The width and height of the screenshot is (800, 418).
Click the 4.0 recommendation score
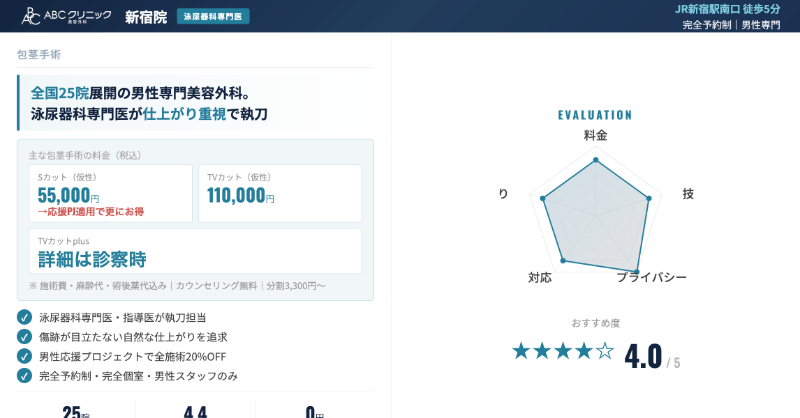pyautogui.click(x=643, y=355)
